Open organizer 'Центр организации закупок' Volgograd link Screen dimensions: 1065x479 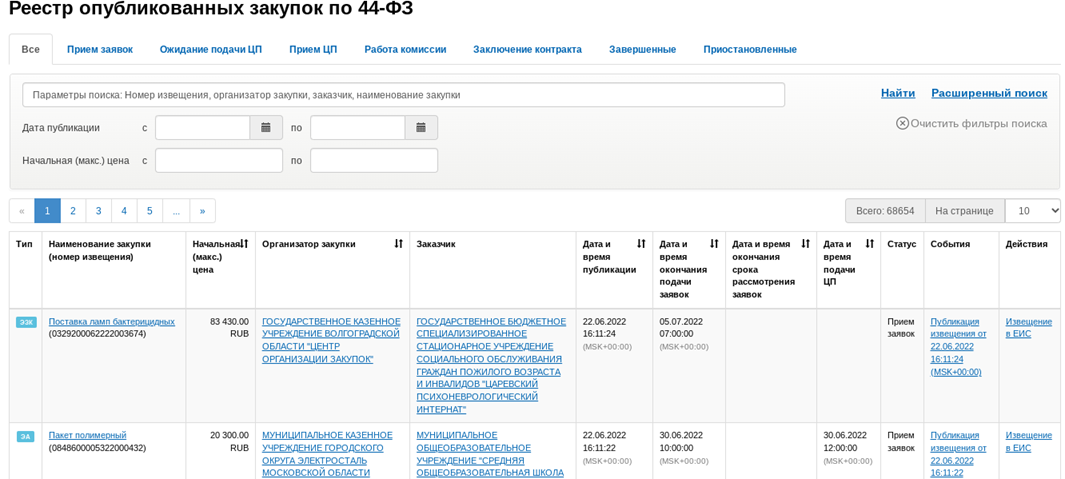click(x=331, y=340)
